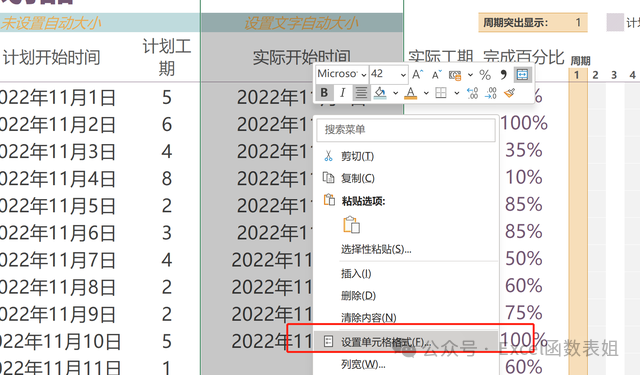Decrease decimal places
This screenshot has width=640, height=375.
click(x=490, y=93)
